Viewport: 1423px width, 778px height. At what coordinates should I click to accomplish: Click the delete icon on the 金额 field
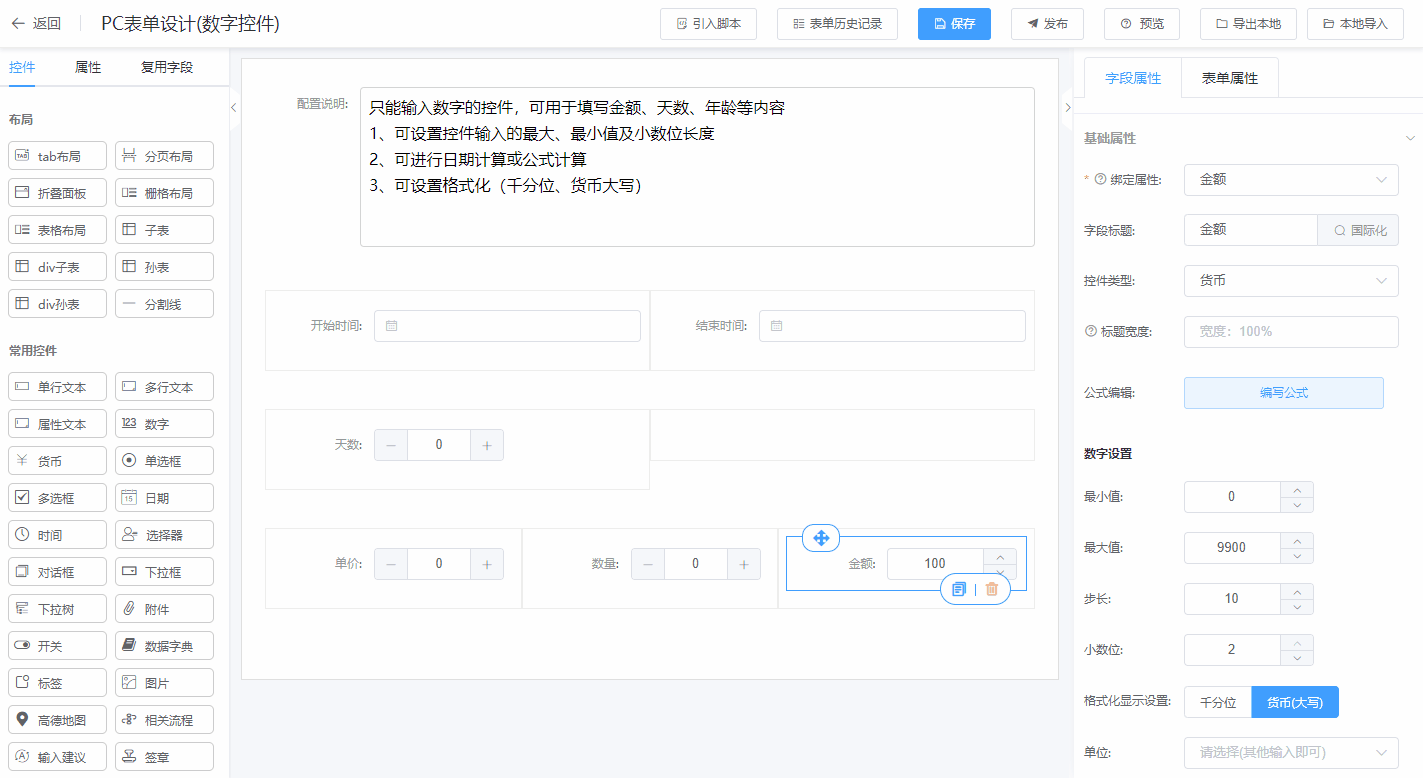coord(991,589)
